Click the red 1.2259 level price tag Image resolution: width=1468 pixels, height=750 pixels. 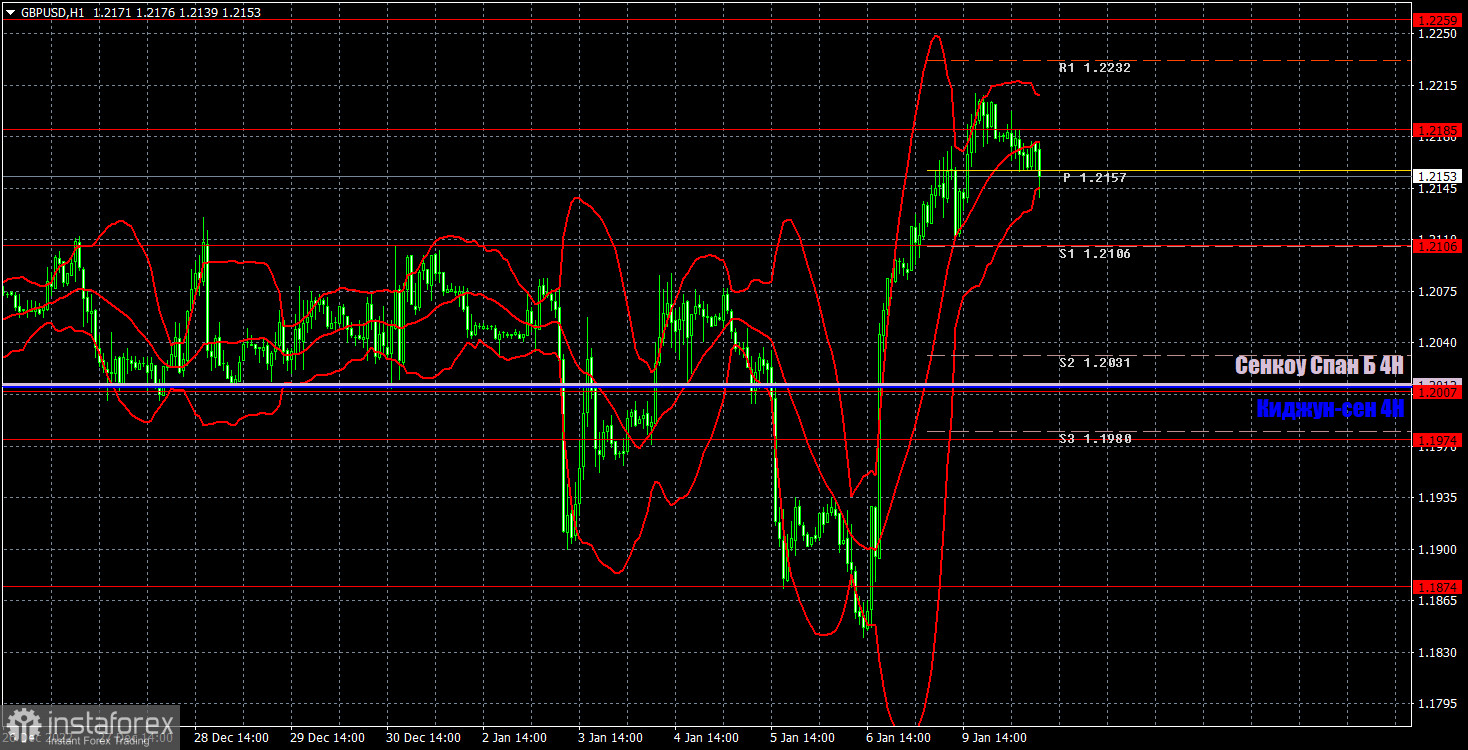(x=1437, y=19)
